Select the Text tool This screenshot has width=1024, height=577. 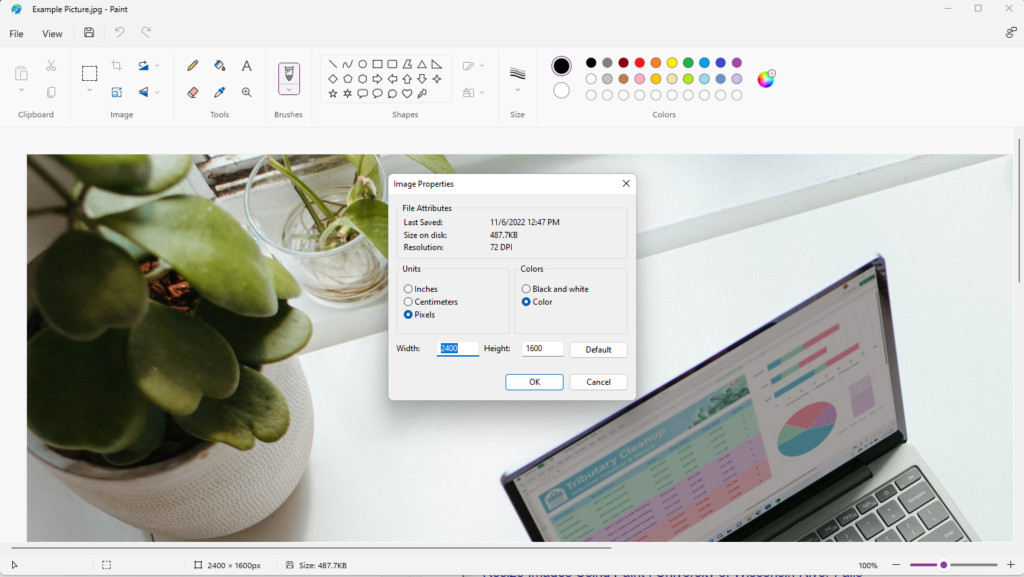pyautogui.click(x=246, y=65)
